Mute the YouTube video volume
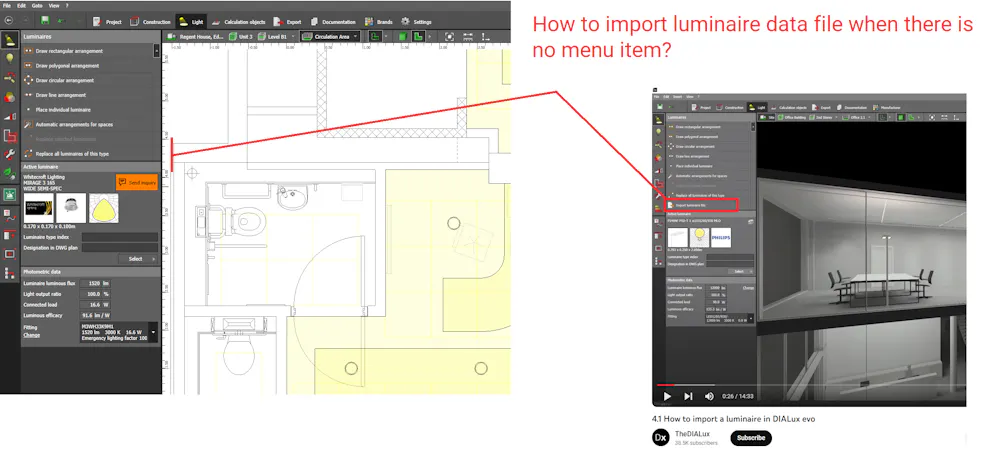This screenshot has width=1000, height=464. [709, 396]
